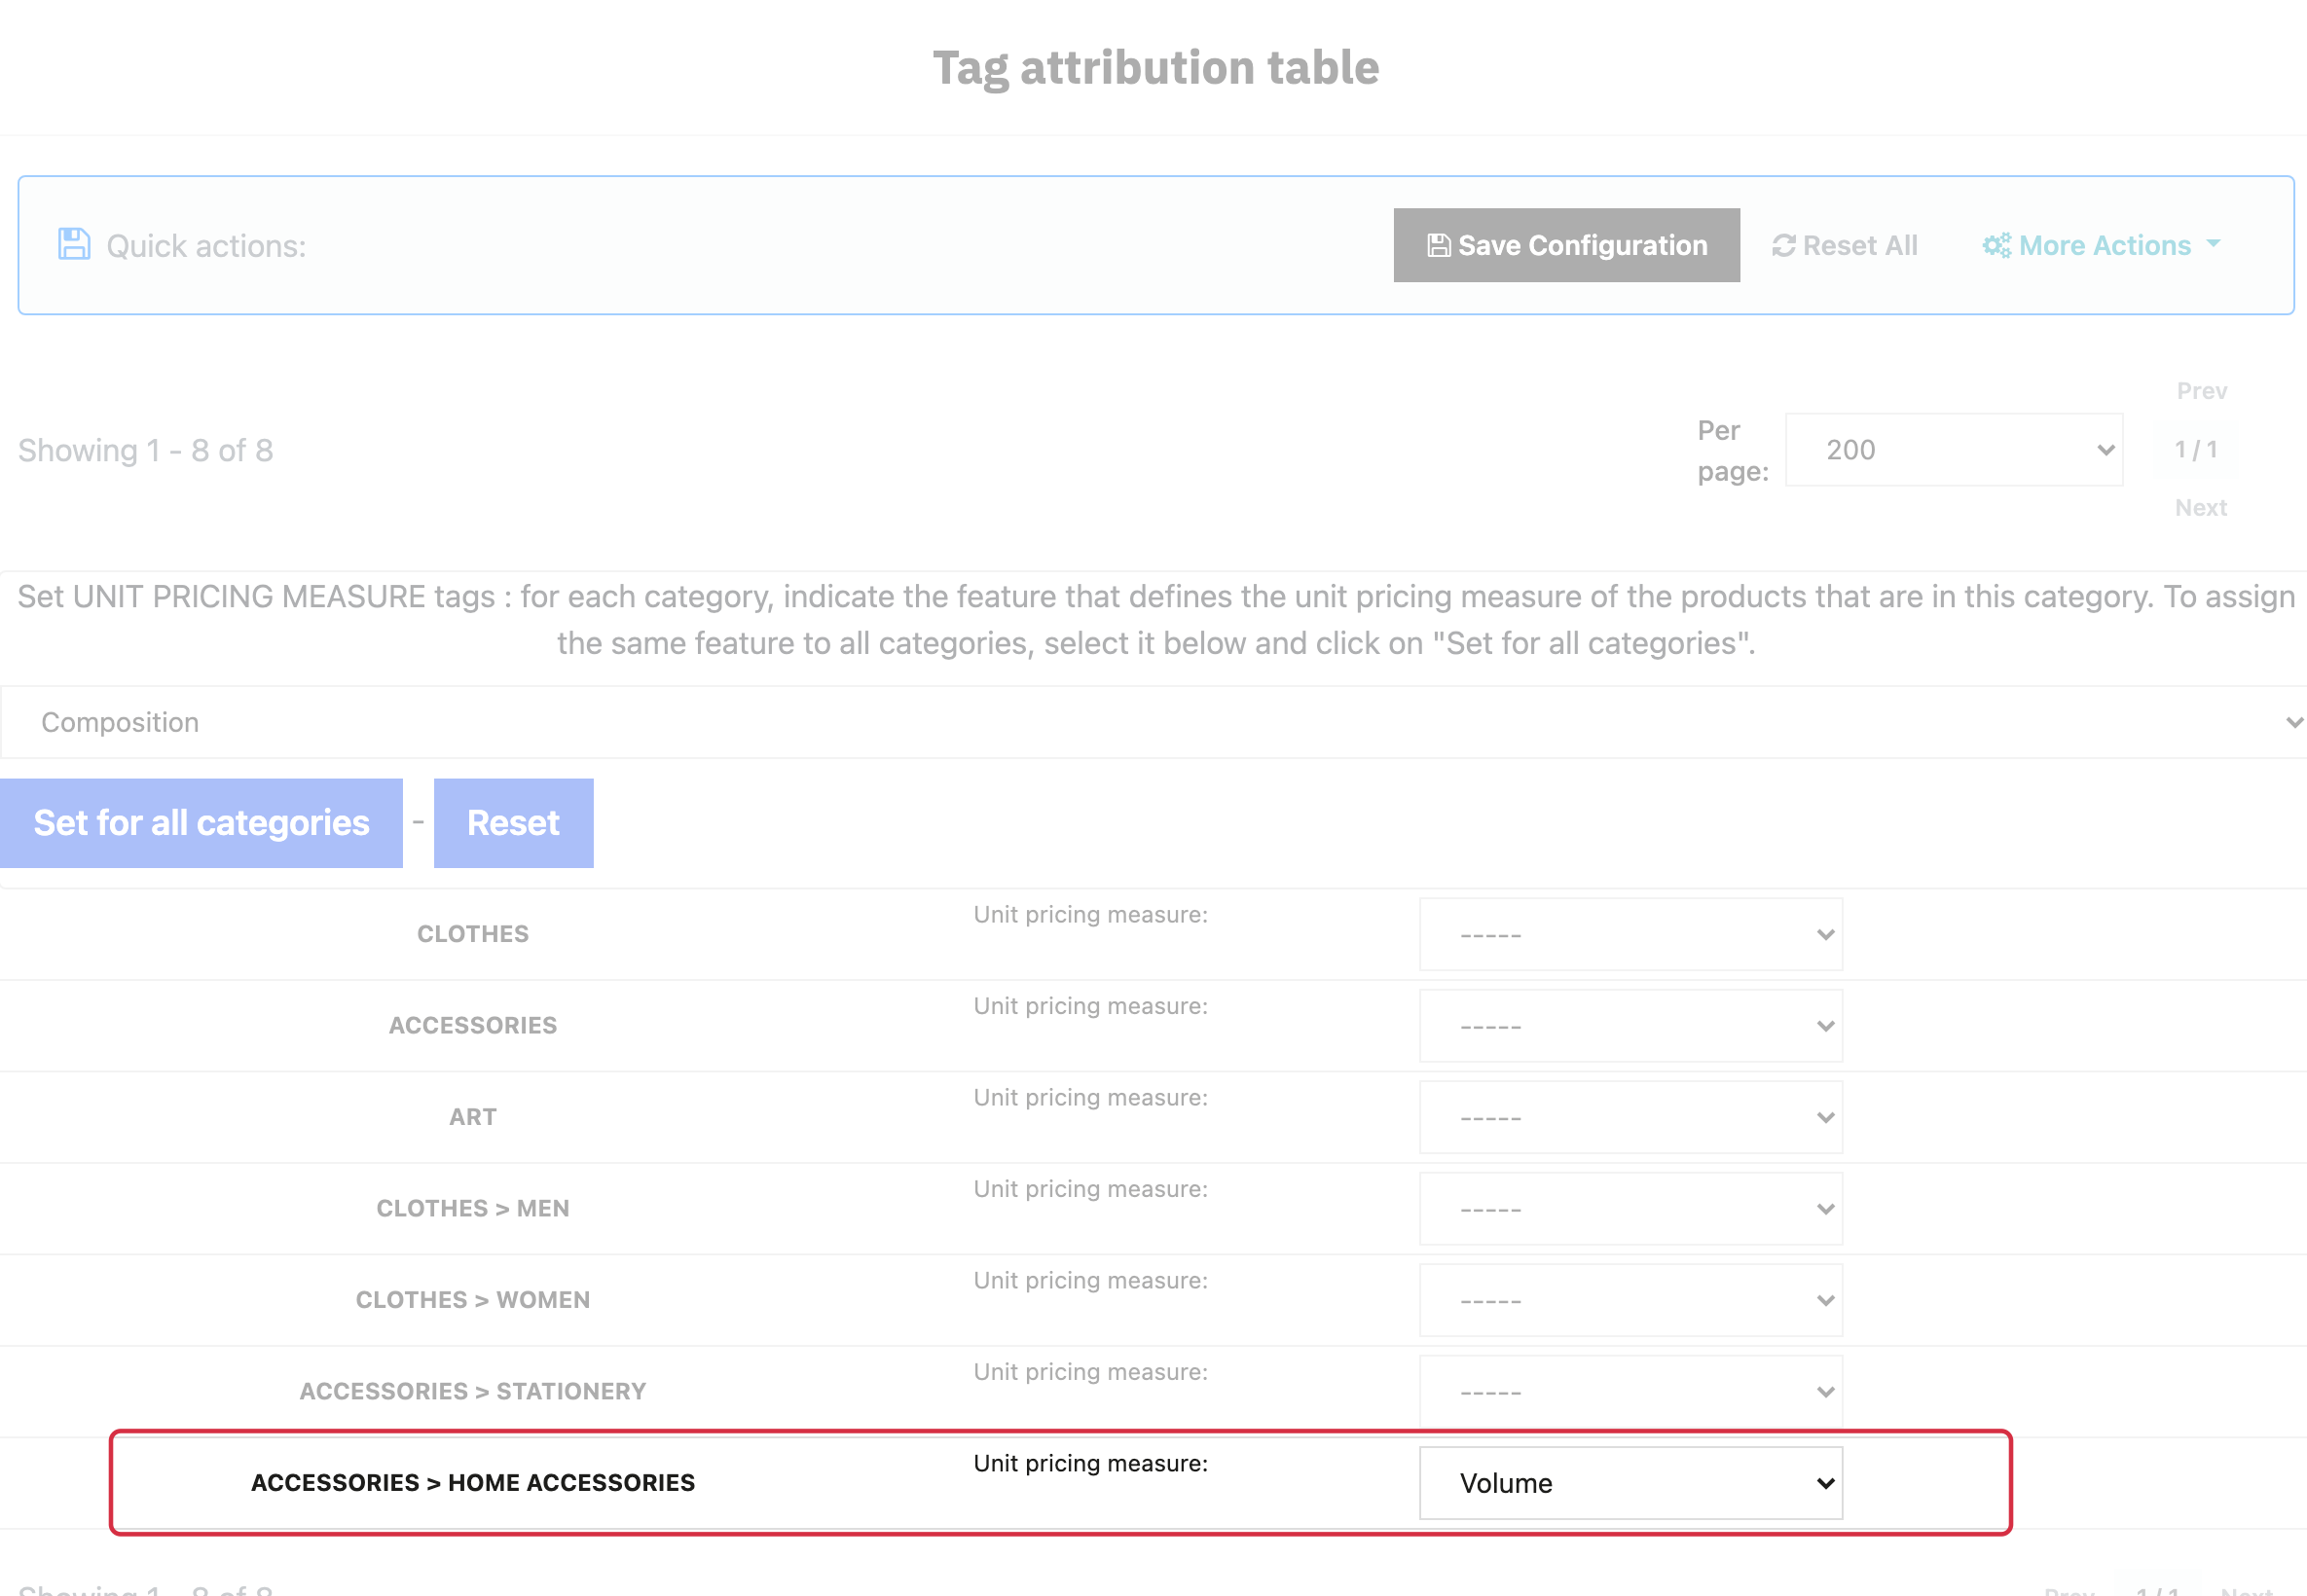The height and width of the screenshot is (1596, 2307).
Task: Click the CLOTHES category label
Action: click(x=473, y=934)
